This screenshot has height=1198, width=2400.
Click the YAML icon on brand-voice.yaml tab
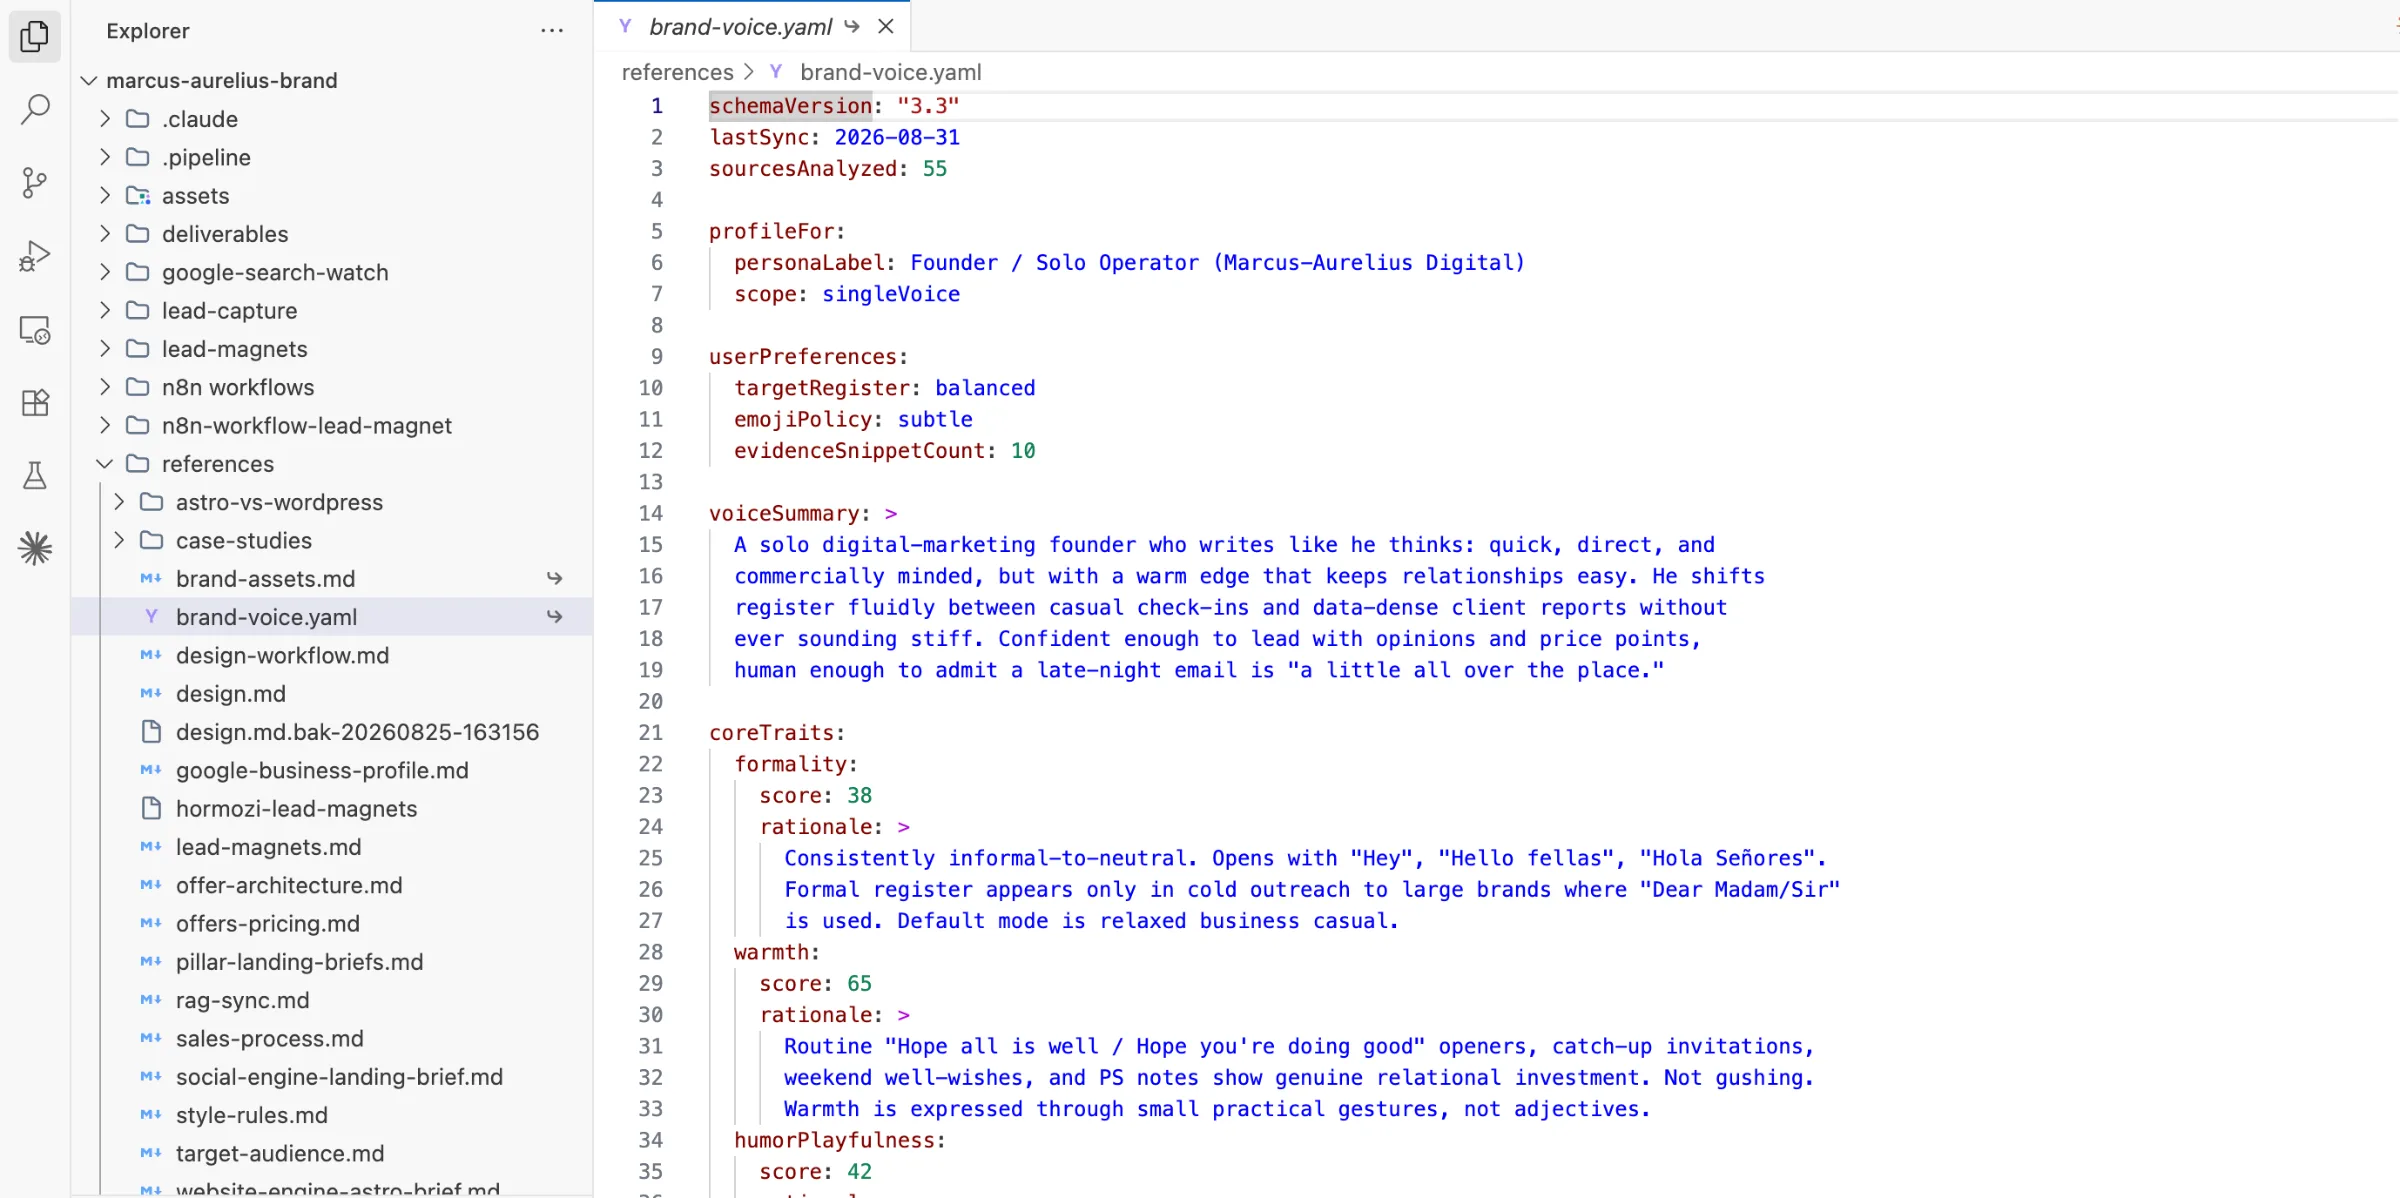coord(625,27)
